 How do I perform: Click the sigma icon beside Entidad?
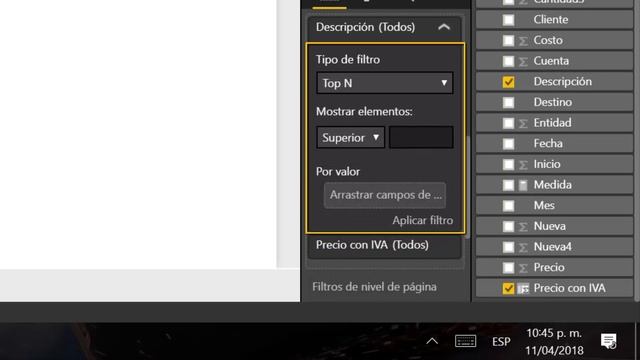pyautogui.click(x=523, y=123)
